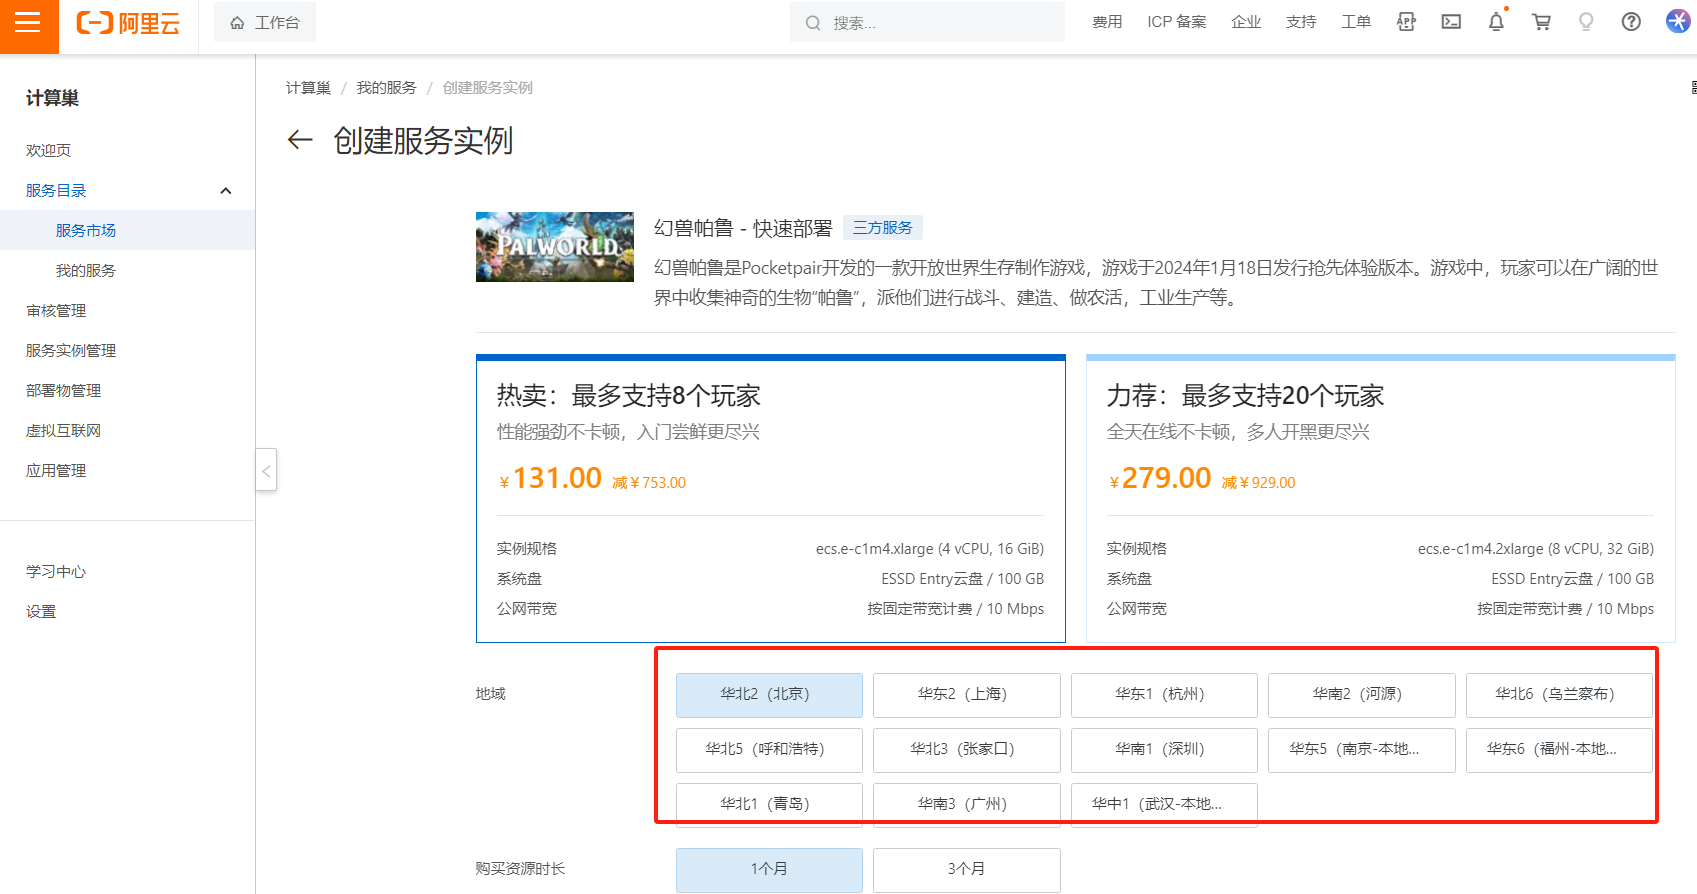
Task: Click the ¥279.00 price text
Action: pyautogui.click(x=1160, y=478)
